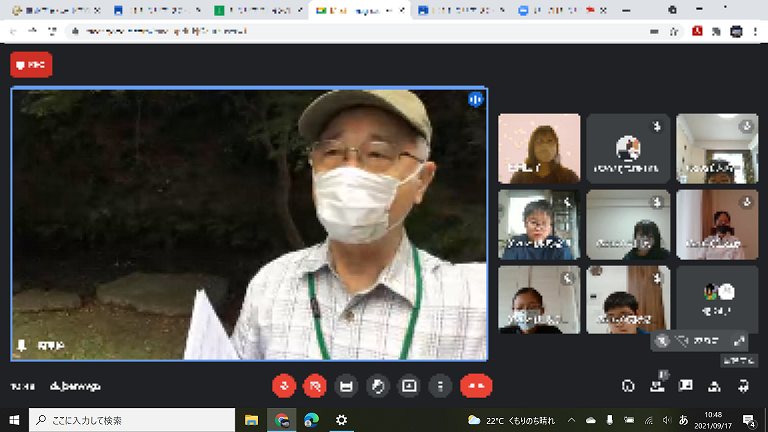768x432 pixels.
Task: Click the main speaker video tile
Action: (x=249, y=223)
